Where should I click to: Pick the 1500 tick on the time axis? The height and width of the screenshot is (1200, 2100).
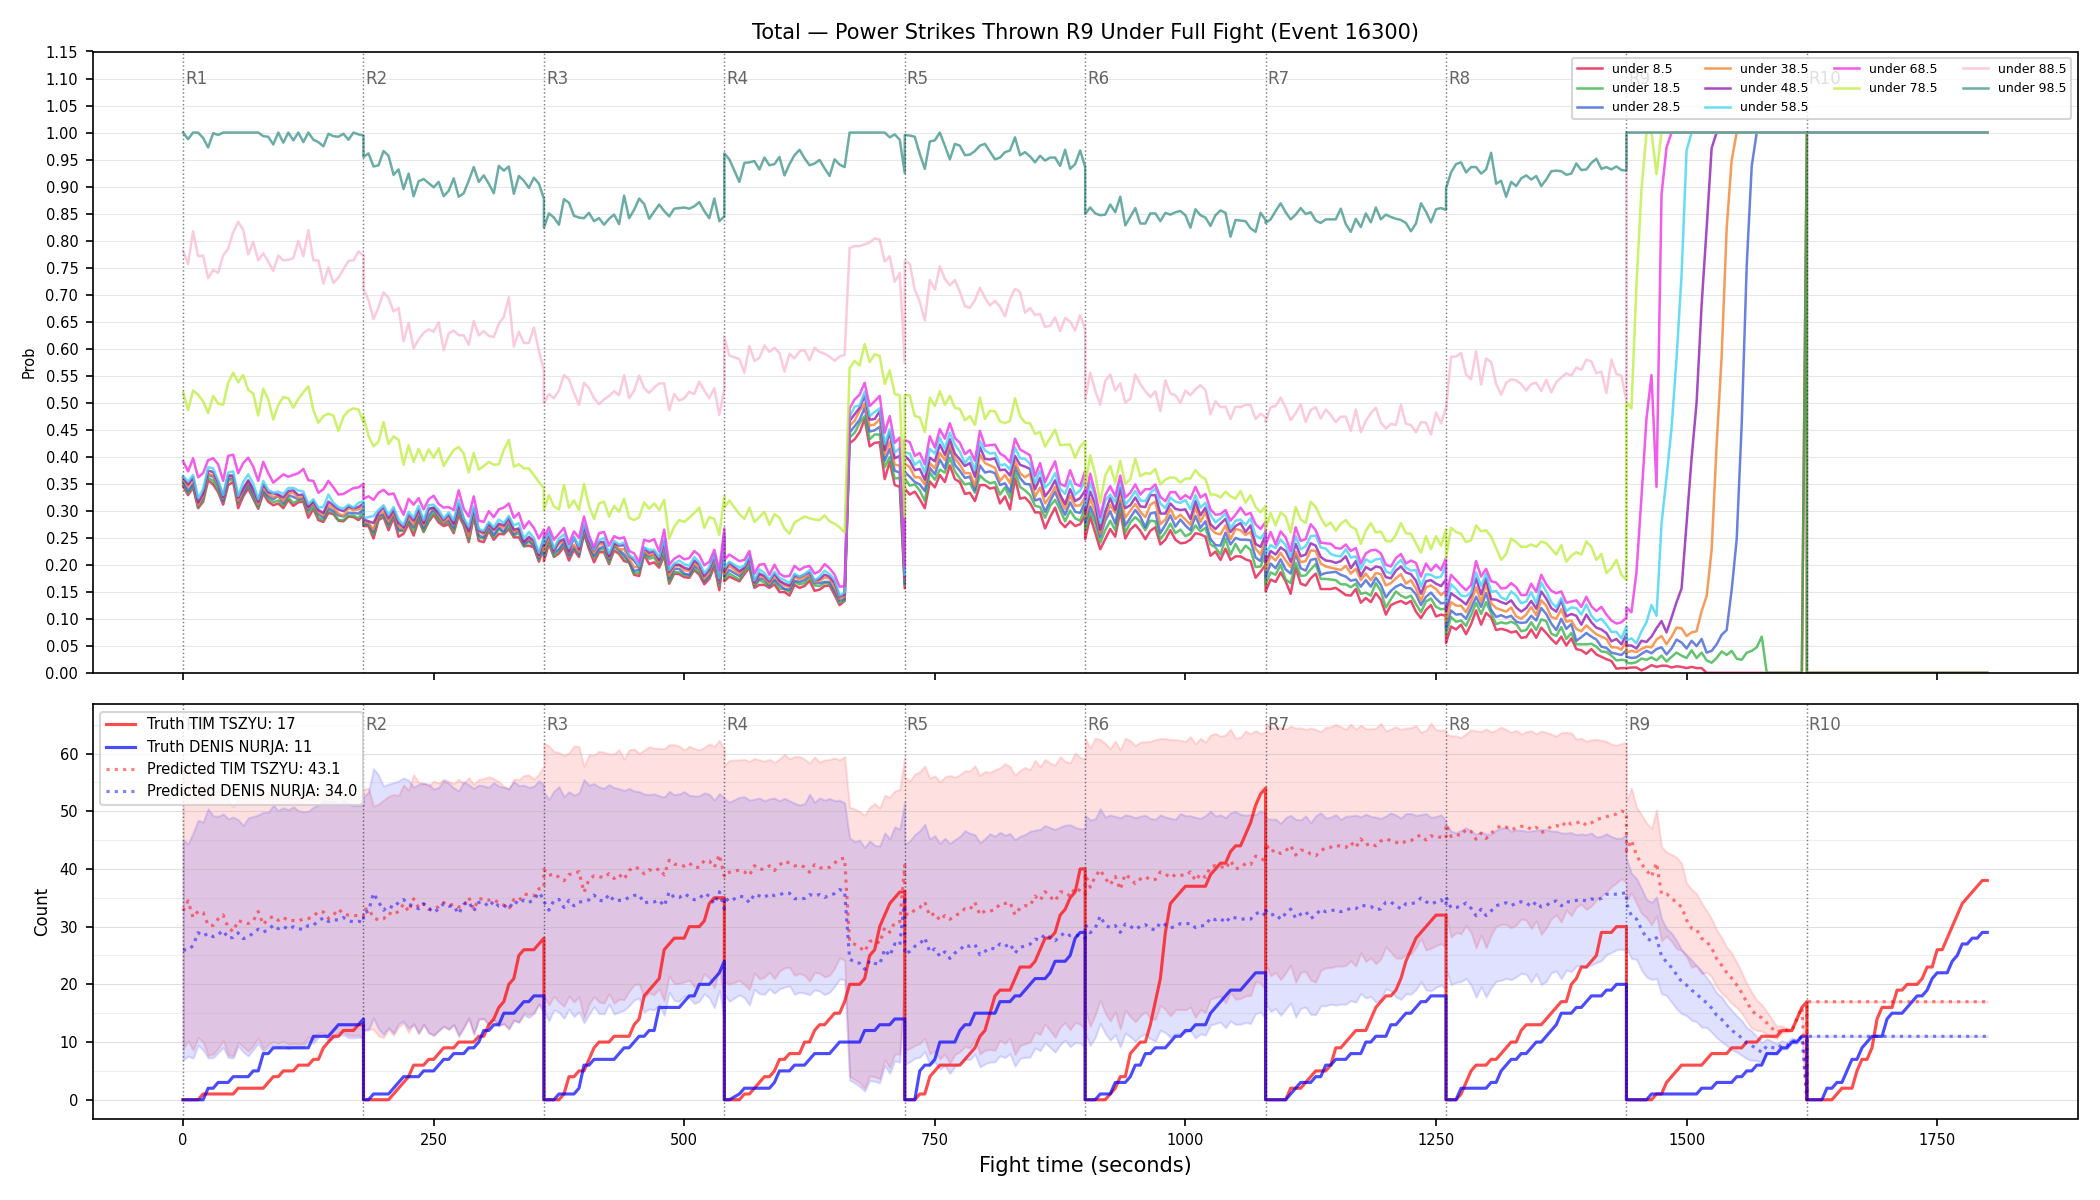1687,1139
